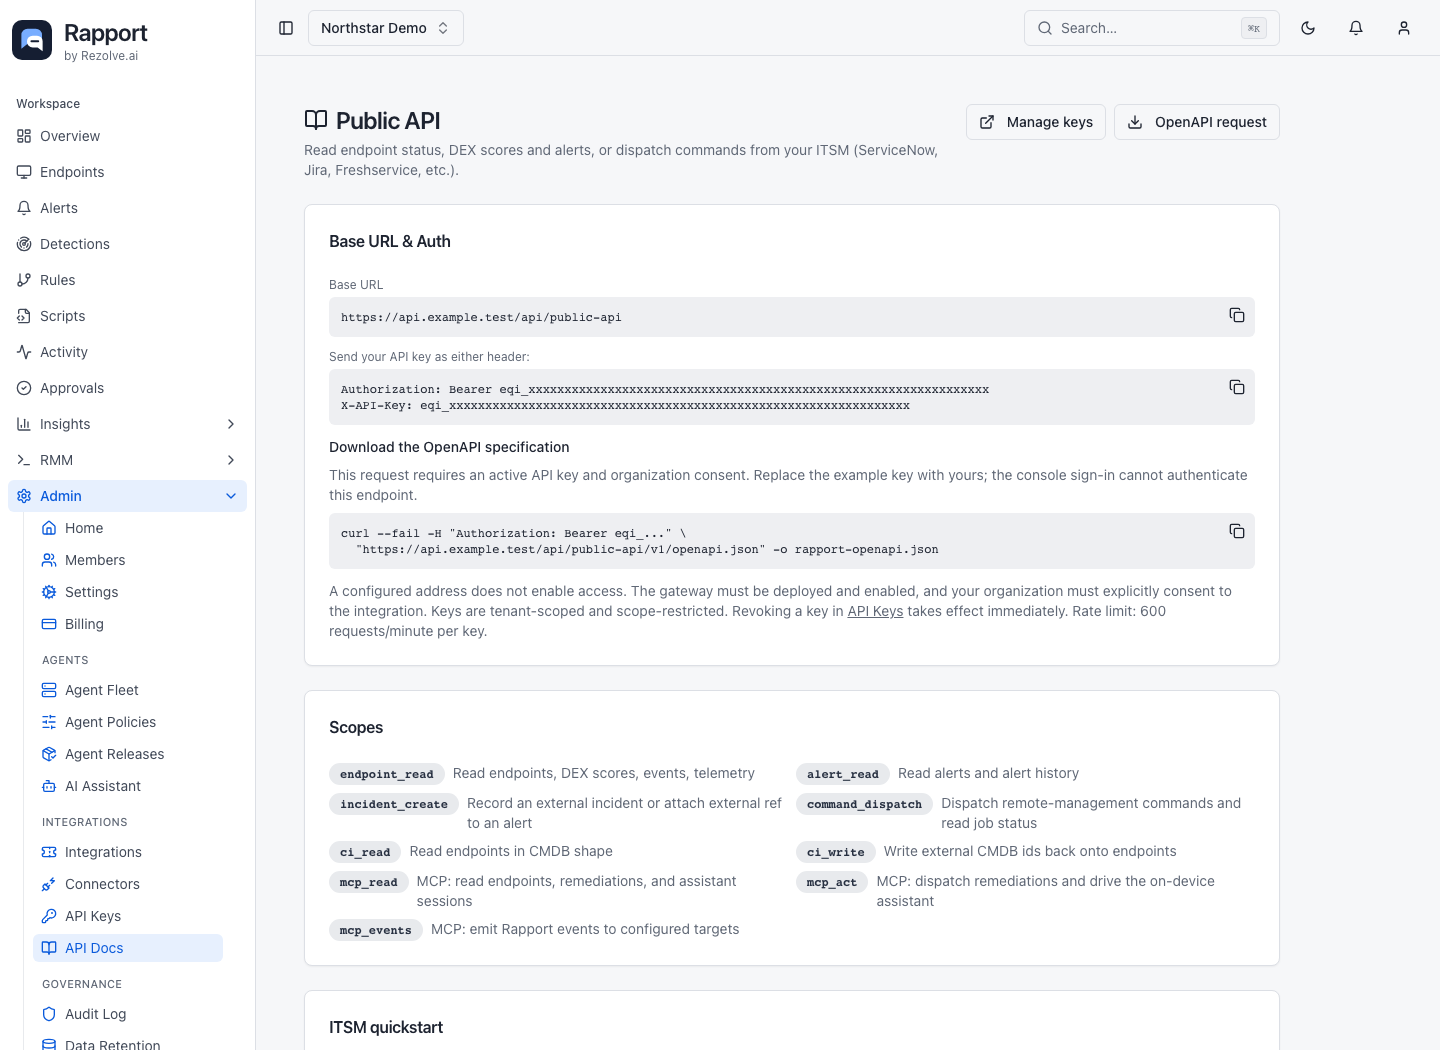Copy the Base URL

pos(1237,315)
